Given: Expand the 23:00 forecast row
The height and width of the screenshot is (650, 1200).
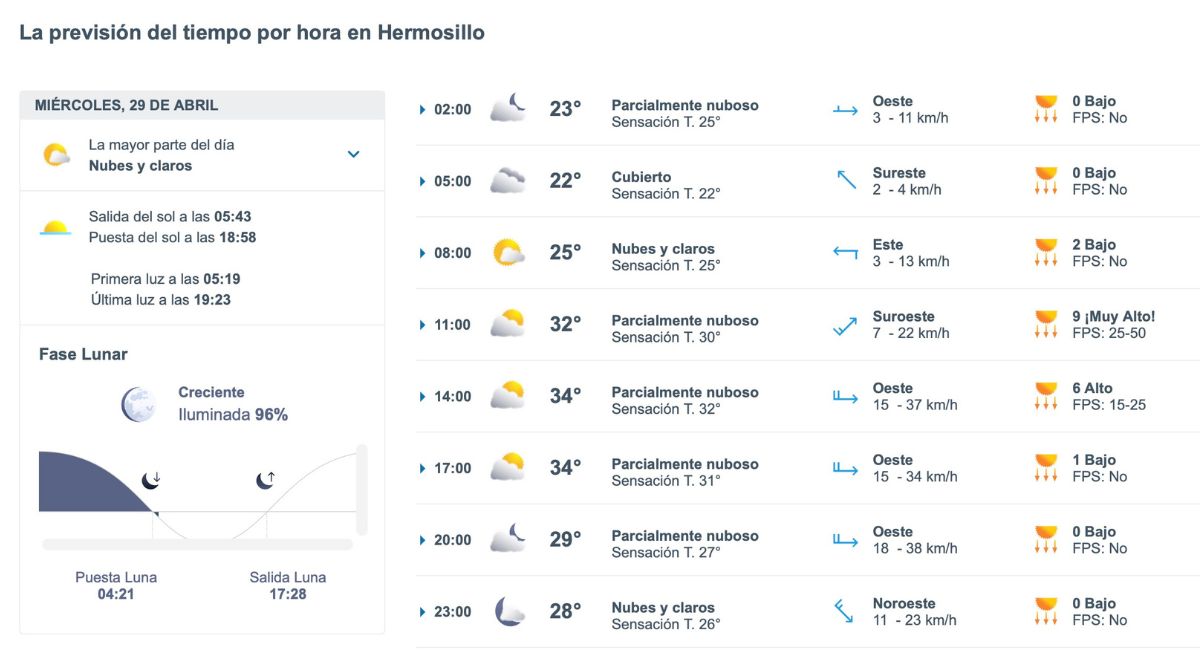Looking at the screenshot, I should tap(421, 611).
